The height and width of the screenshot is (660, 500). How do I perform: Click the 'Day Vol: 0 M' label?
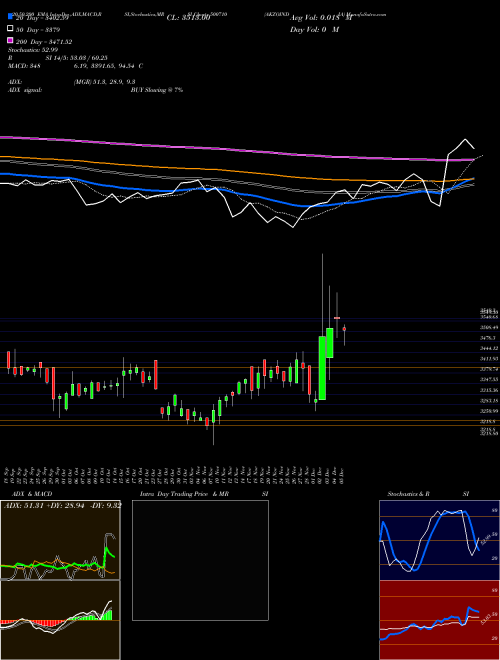(314, 30)
